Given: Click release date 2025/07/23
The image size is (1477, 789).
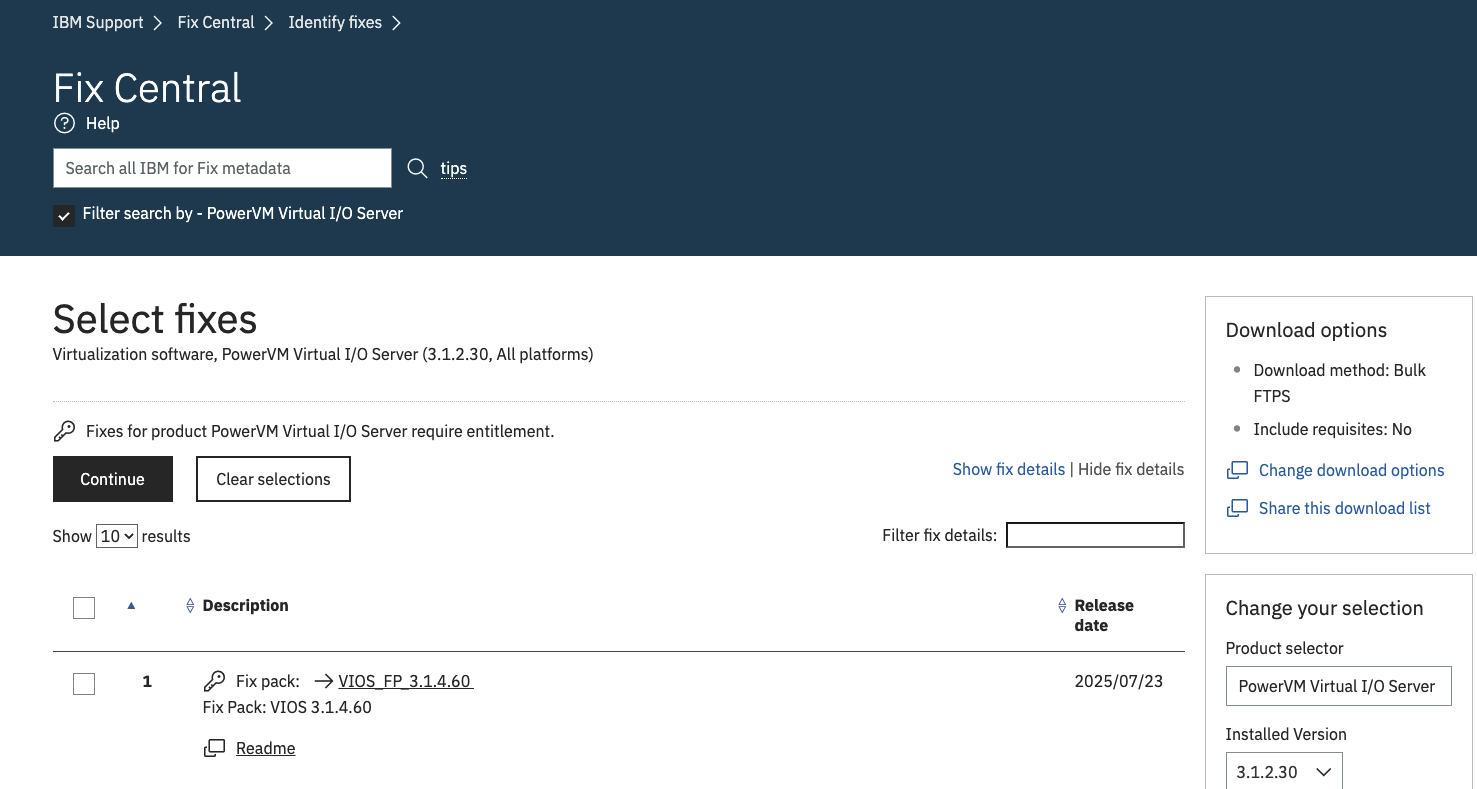Looking at the screenshot, I should pyautogui.click(x=1119, y=681).
